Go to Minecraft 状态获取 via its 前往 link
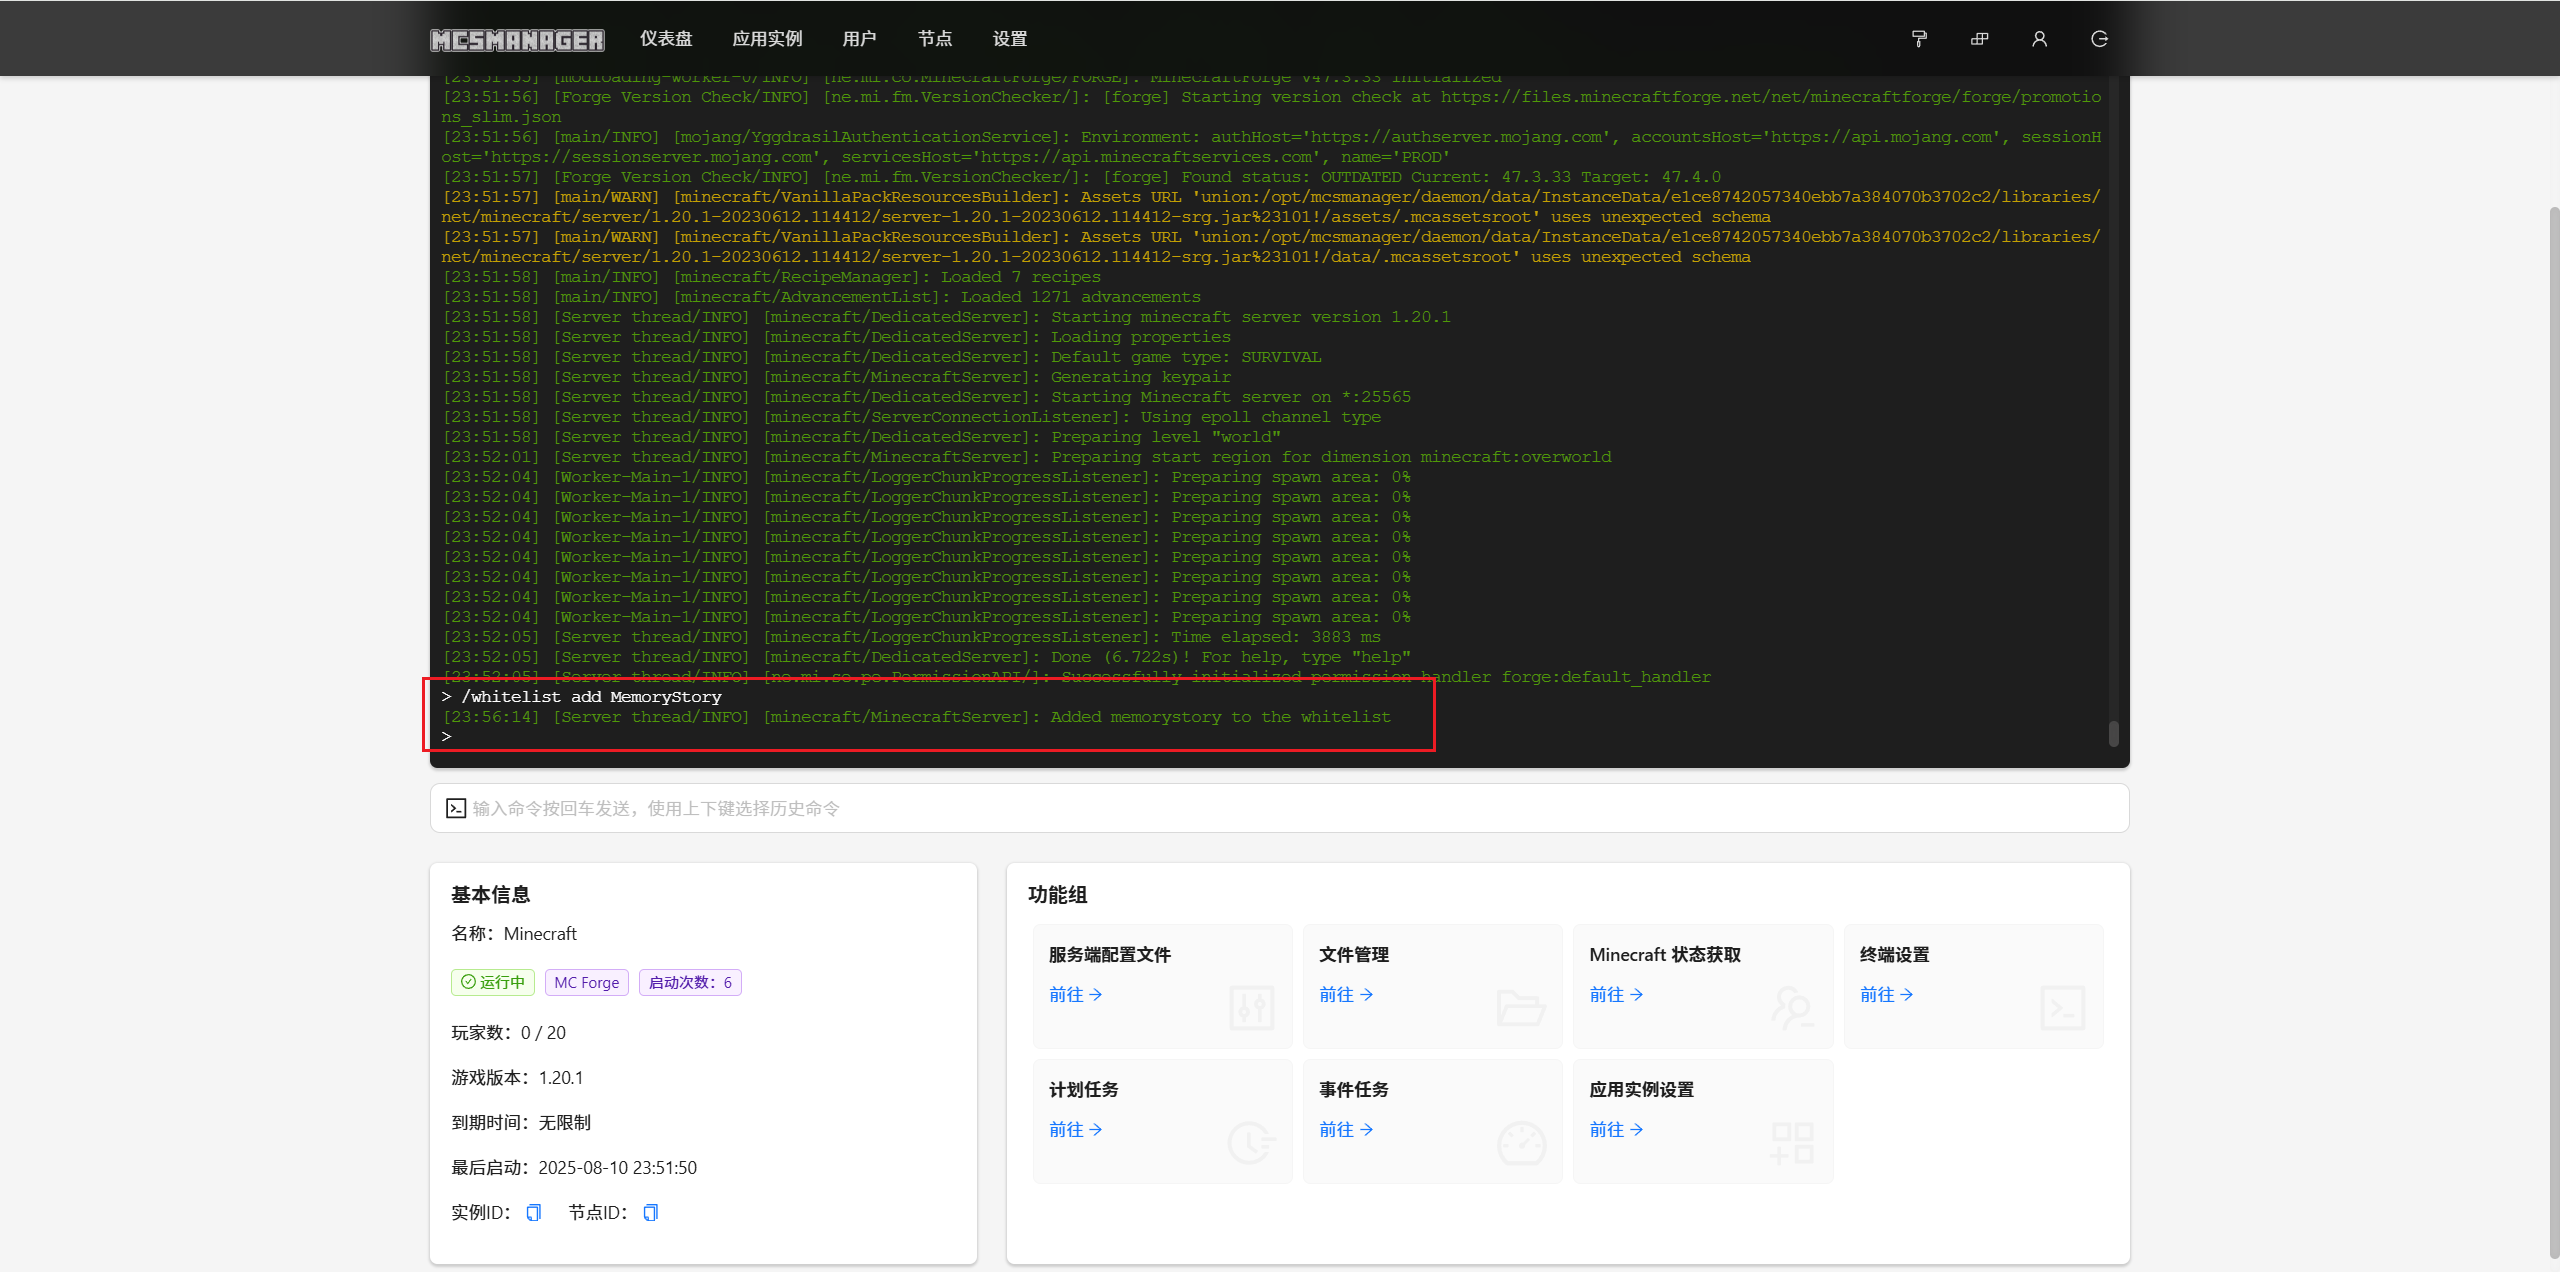This screenshot has width=2560, height=1272. pos(1616,994)
